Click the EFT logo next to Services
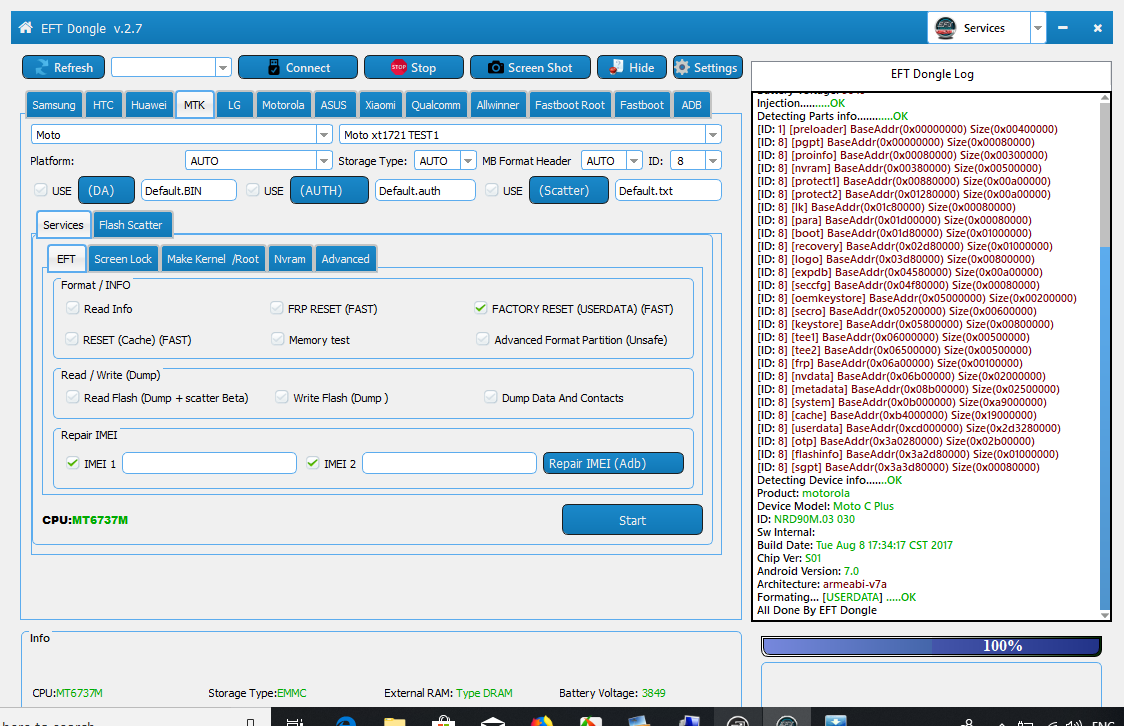The width and height of the screenshot is (1124, 726). [944, 28]
